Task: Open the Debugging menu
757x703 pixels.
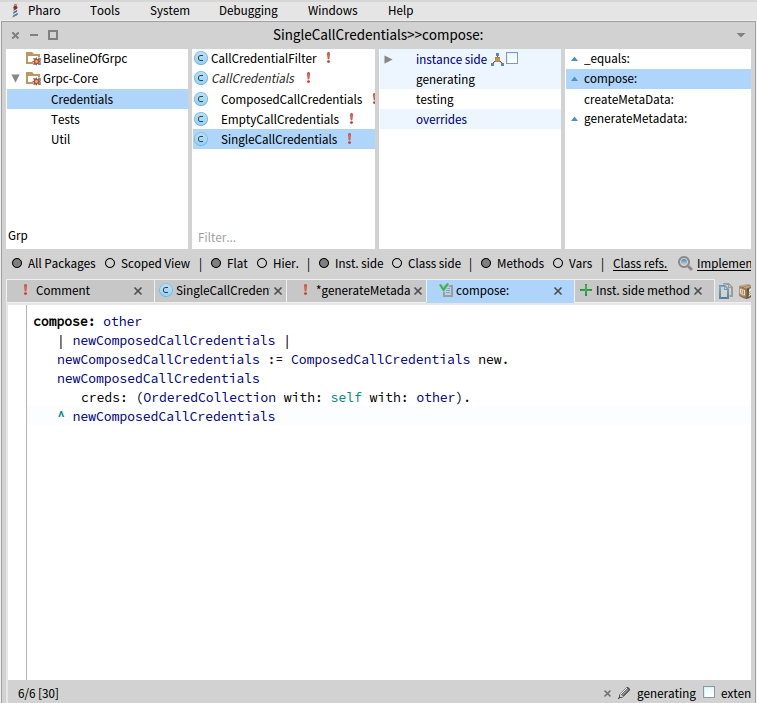Action: click(x=248, y=10)
